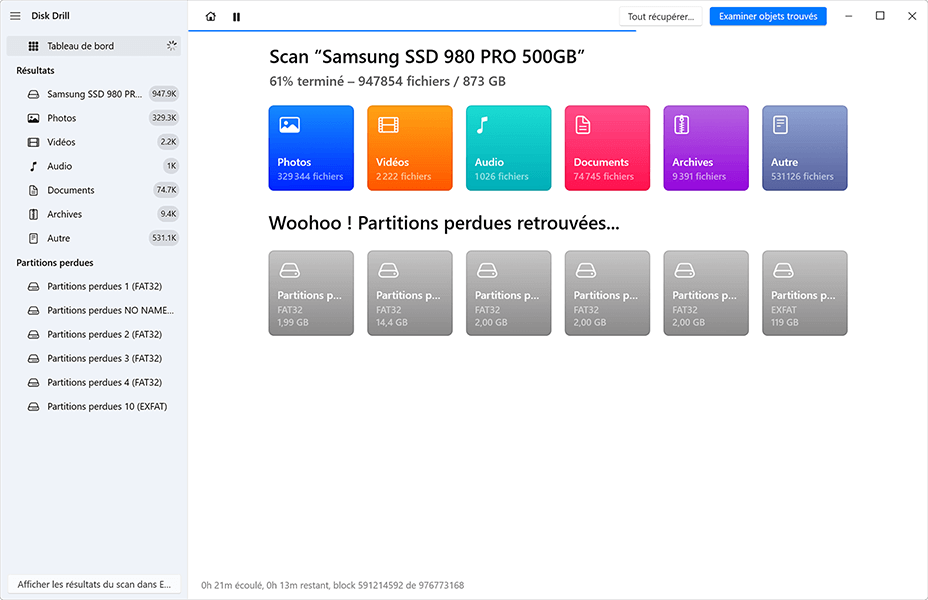Open the blue Photos 329344 fichiers card

coord(311,148)
